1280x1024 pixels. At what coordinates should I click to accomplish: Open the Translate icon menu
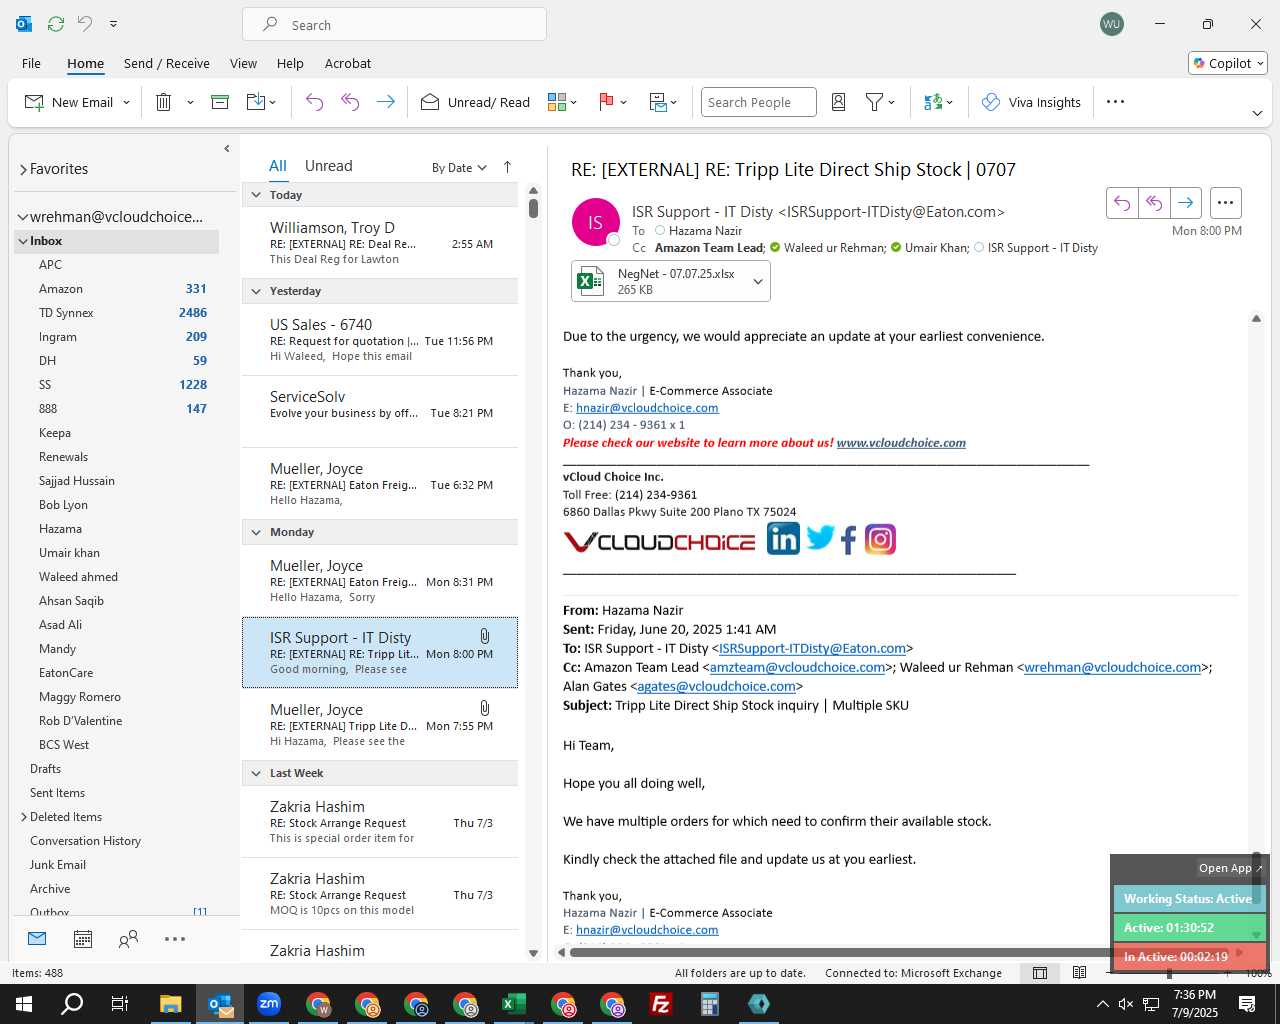pos(938,102)
